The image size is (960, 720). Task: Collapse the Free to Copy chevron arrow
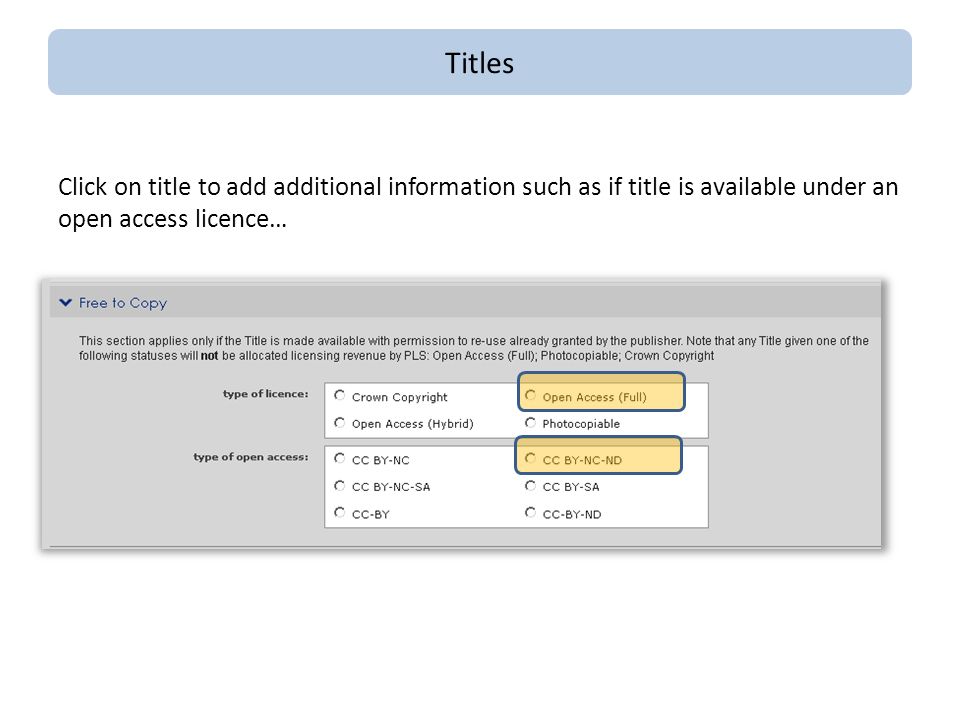(66, 302)
